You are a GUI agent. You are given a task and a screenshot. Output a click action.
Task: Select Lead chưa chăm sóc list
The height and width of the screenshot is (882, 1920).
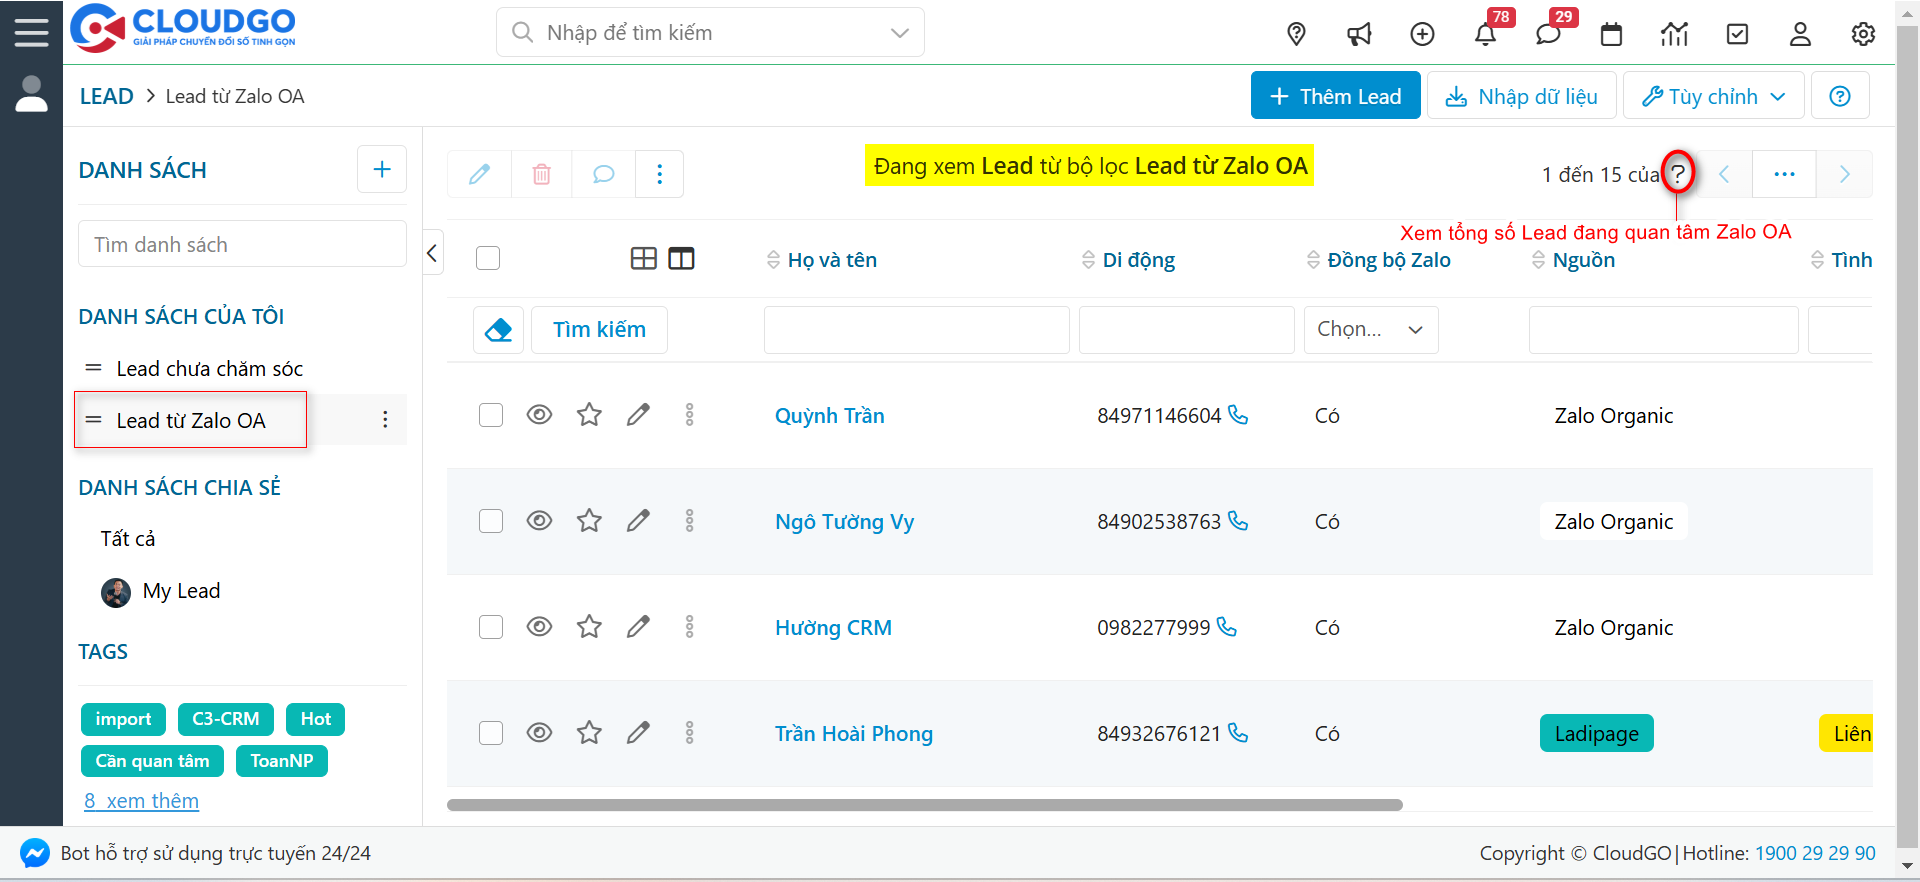(209, 369)
